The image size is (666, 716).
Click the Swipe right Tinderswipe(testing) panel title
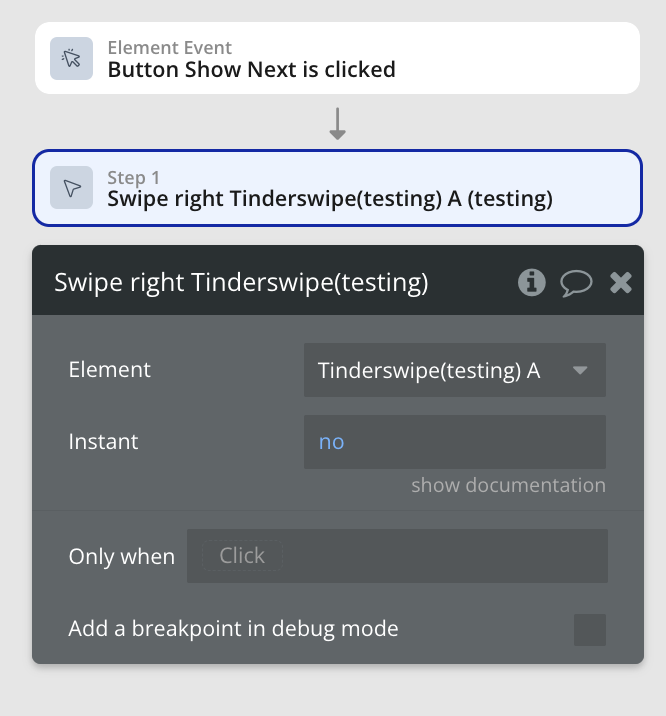coord(241,283)
